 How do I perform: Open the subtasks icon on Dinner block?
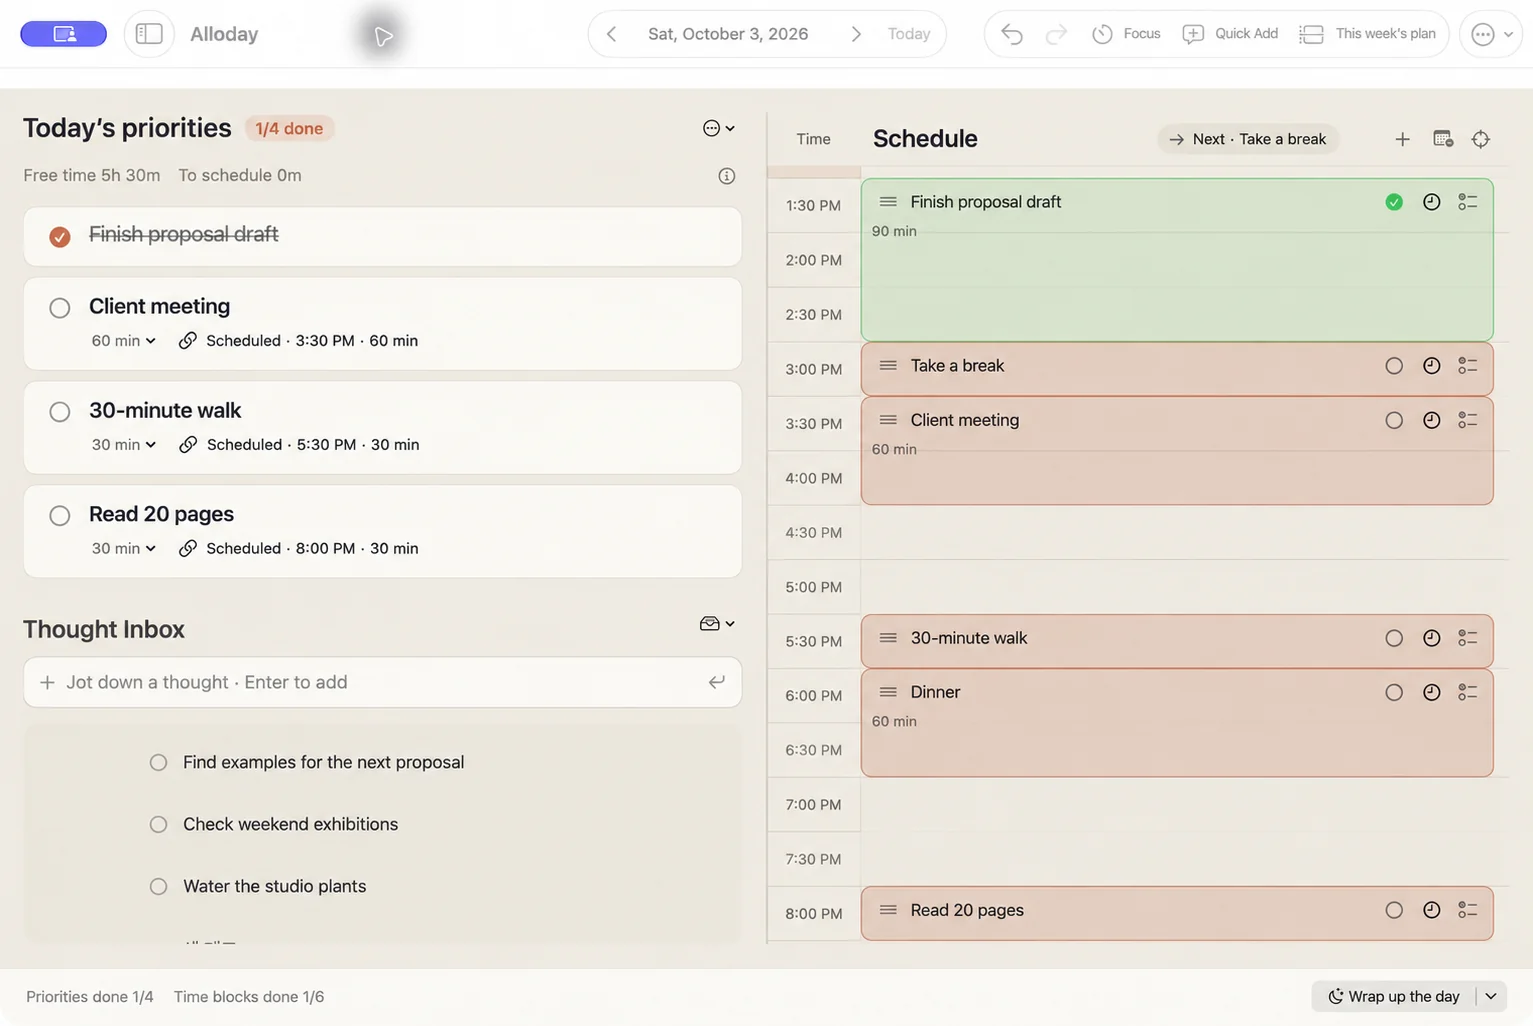(1468, 692)
